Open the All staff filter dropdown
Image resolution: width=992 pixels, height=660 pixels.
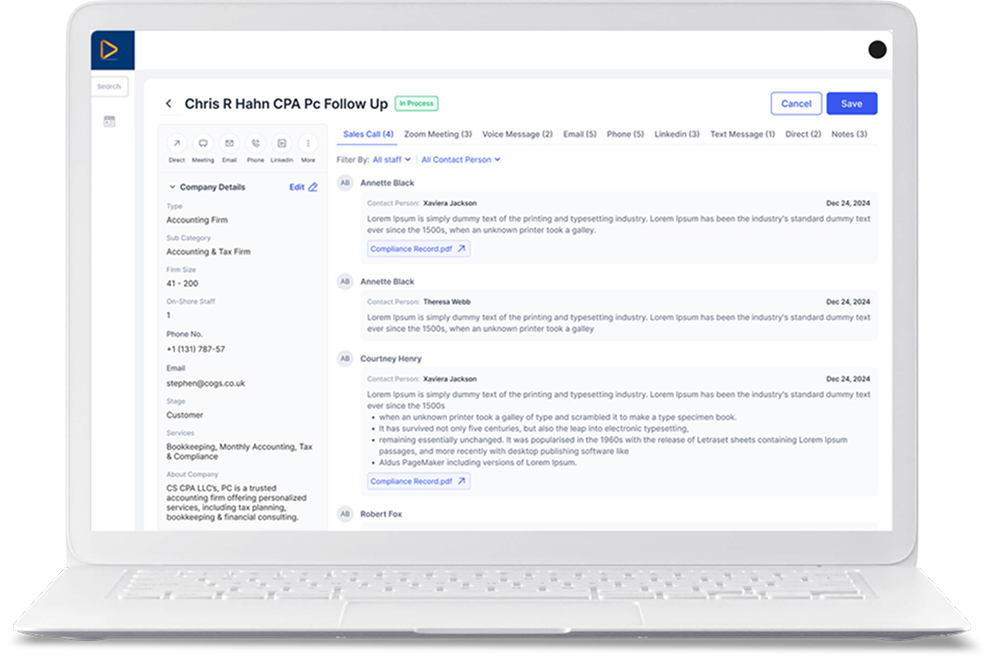(x=392, y=159)
